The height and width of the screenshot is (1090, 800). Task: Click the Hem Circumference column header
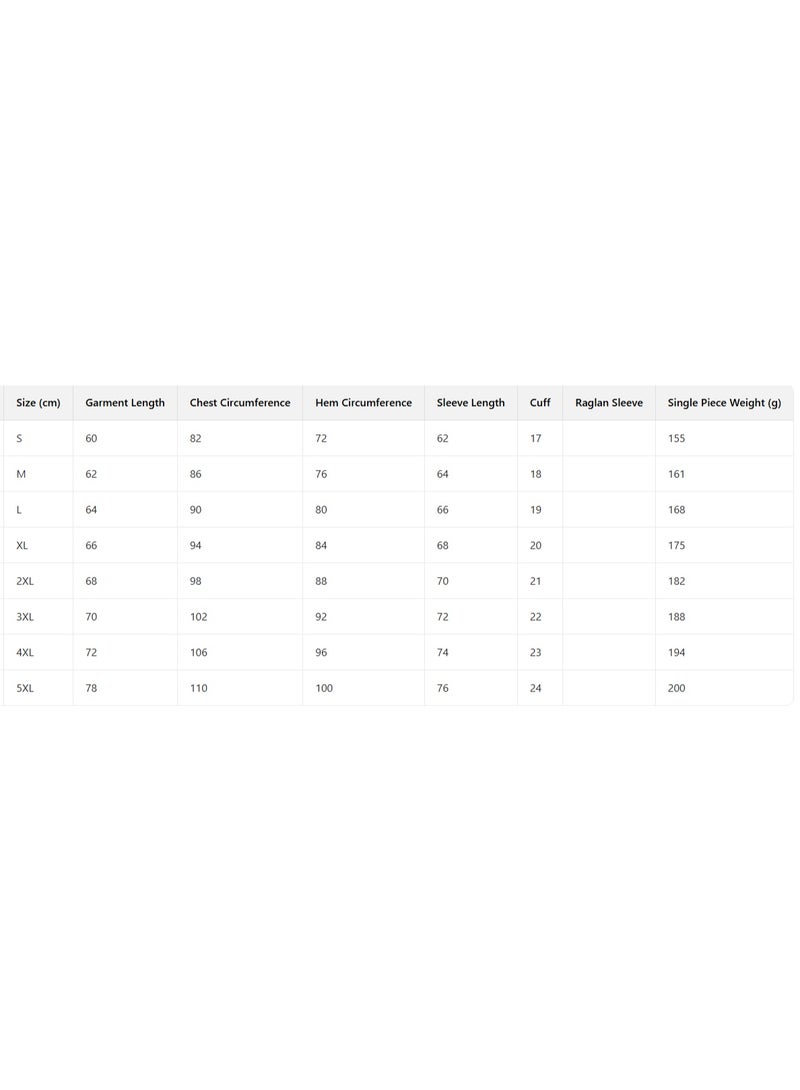pyautogui.click(x=363, y=403)
